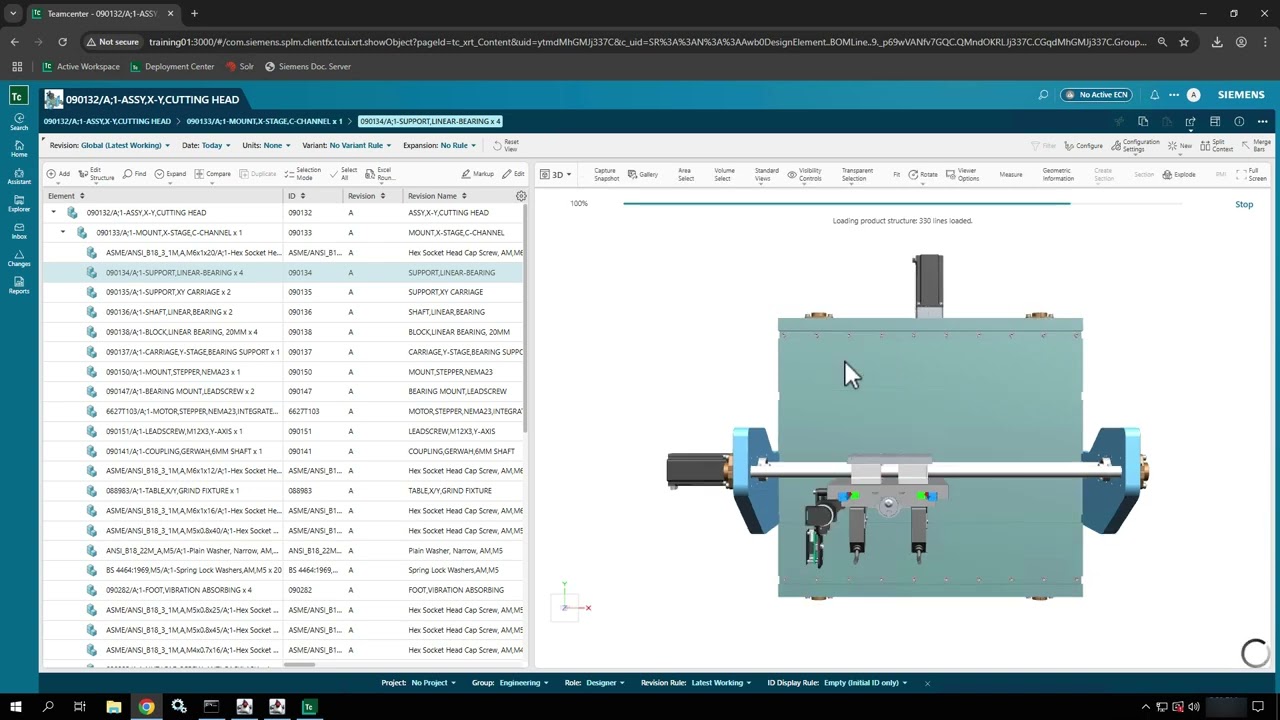Activate Area Select tool
The width and height of the screenshot is (1280, 720).
(685, 174)
